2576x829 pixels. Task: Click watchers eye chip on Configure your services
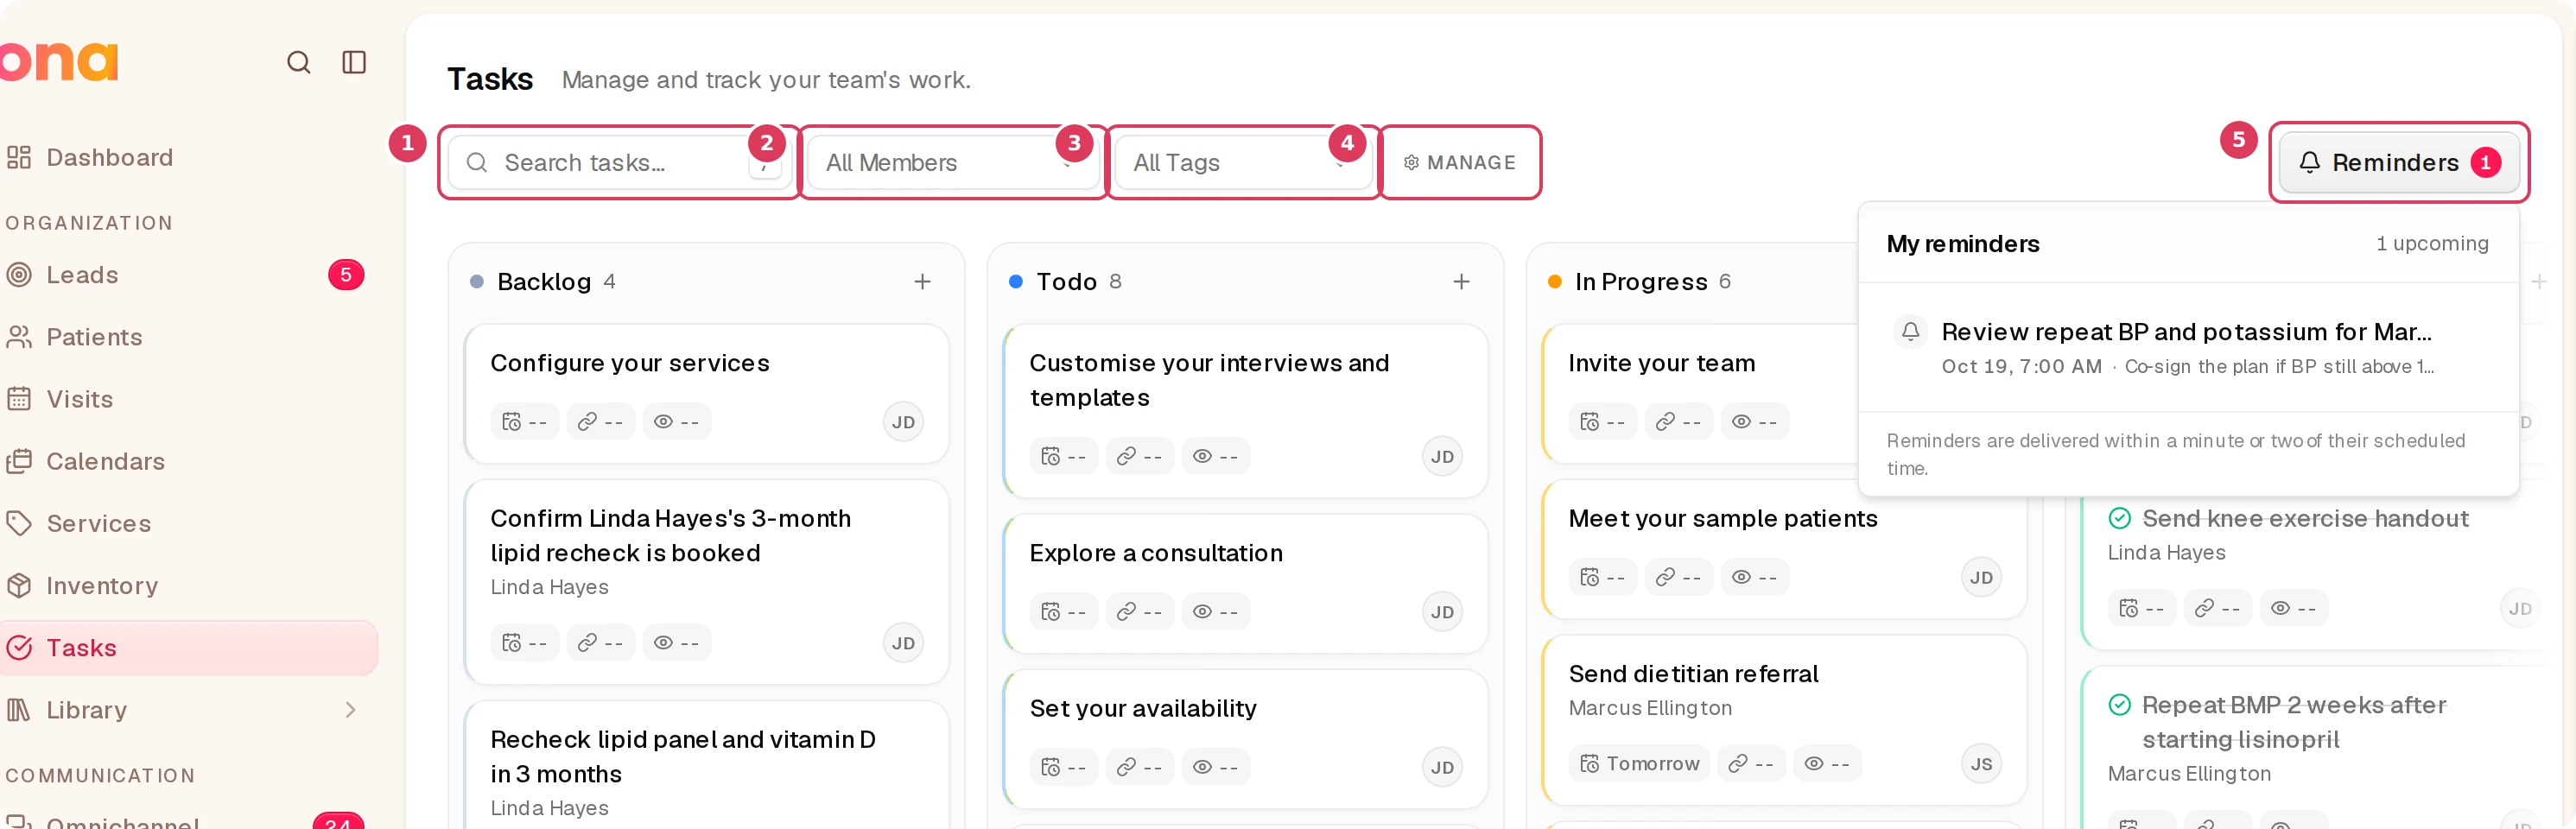[x=676, y=422]
